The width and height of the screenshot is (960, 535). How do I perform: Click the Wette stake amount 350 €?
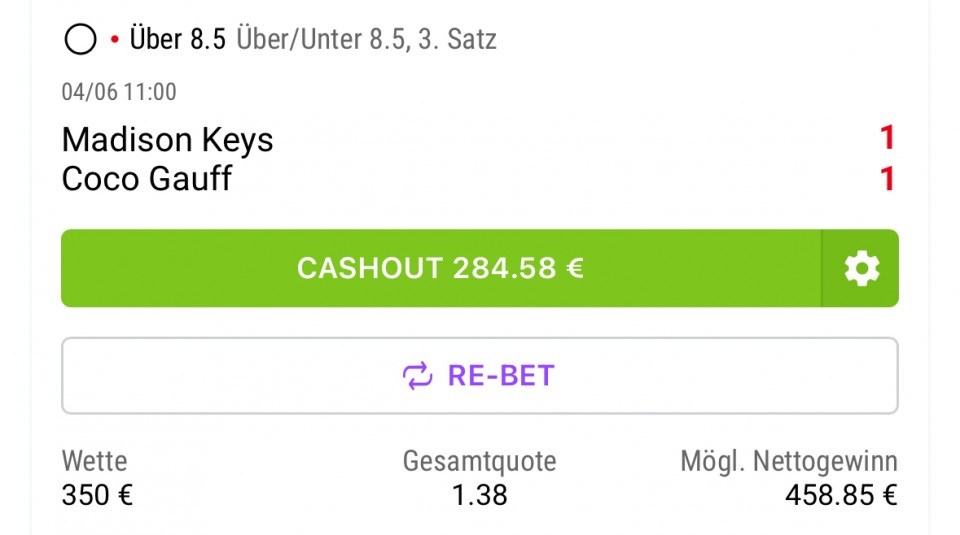pyautogui.click(x=97, y=495)
